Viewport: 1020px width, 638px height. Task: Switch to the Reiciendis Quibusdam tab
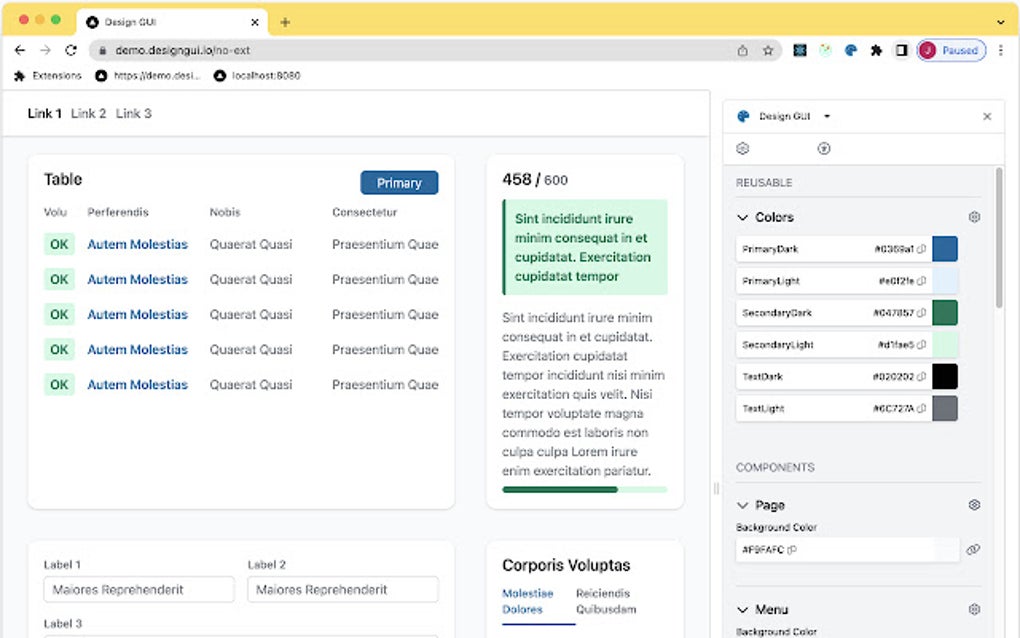(606, 601)
